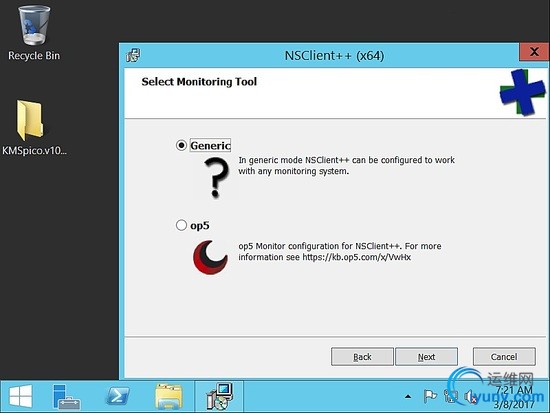Click the network tray icon
Viewport: 550px width, 413px height.
coord(451,397)
